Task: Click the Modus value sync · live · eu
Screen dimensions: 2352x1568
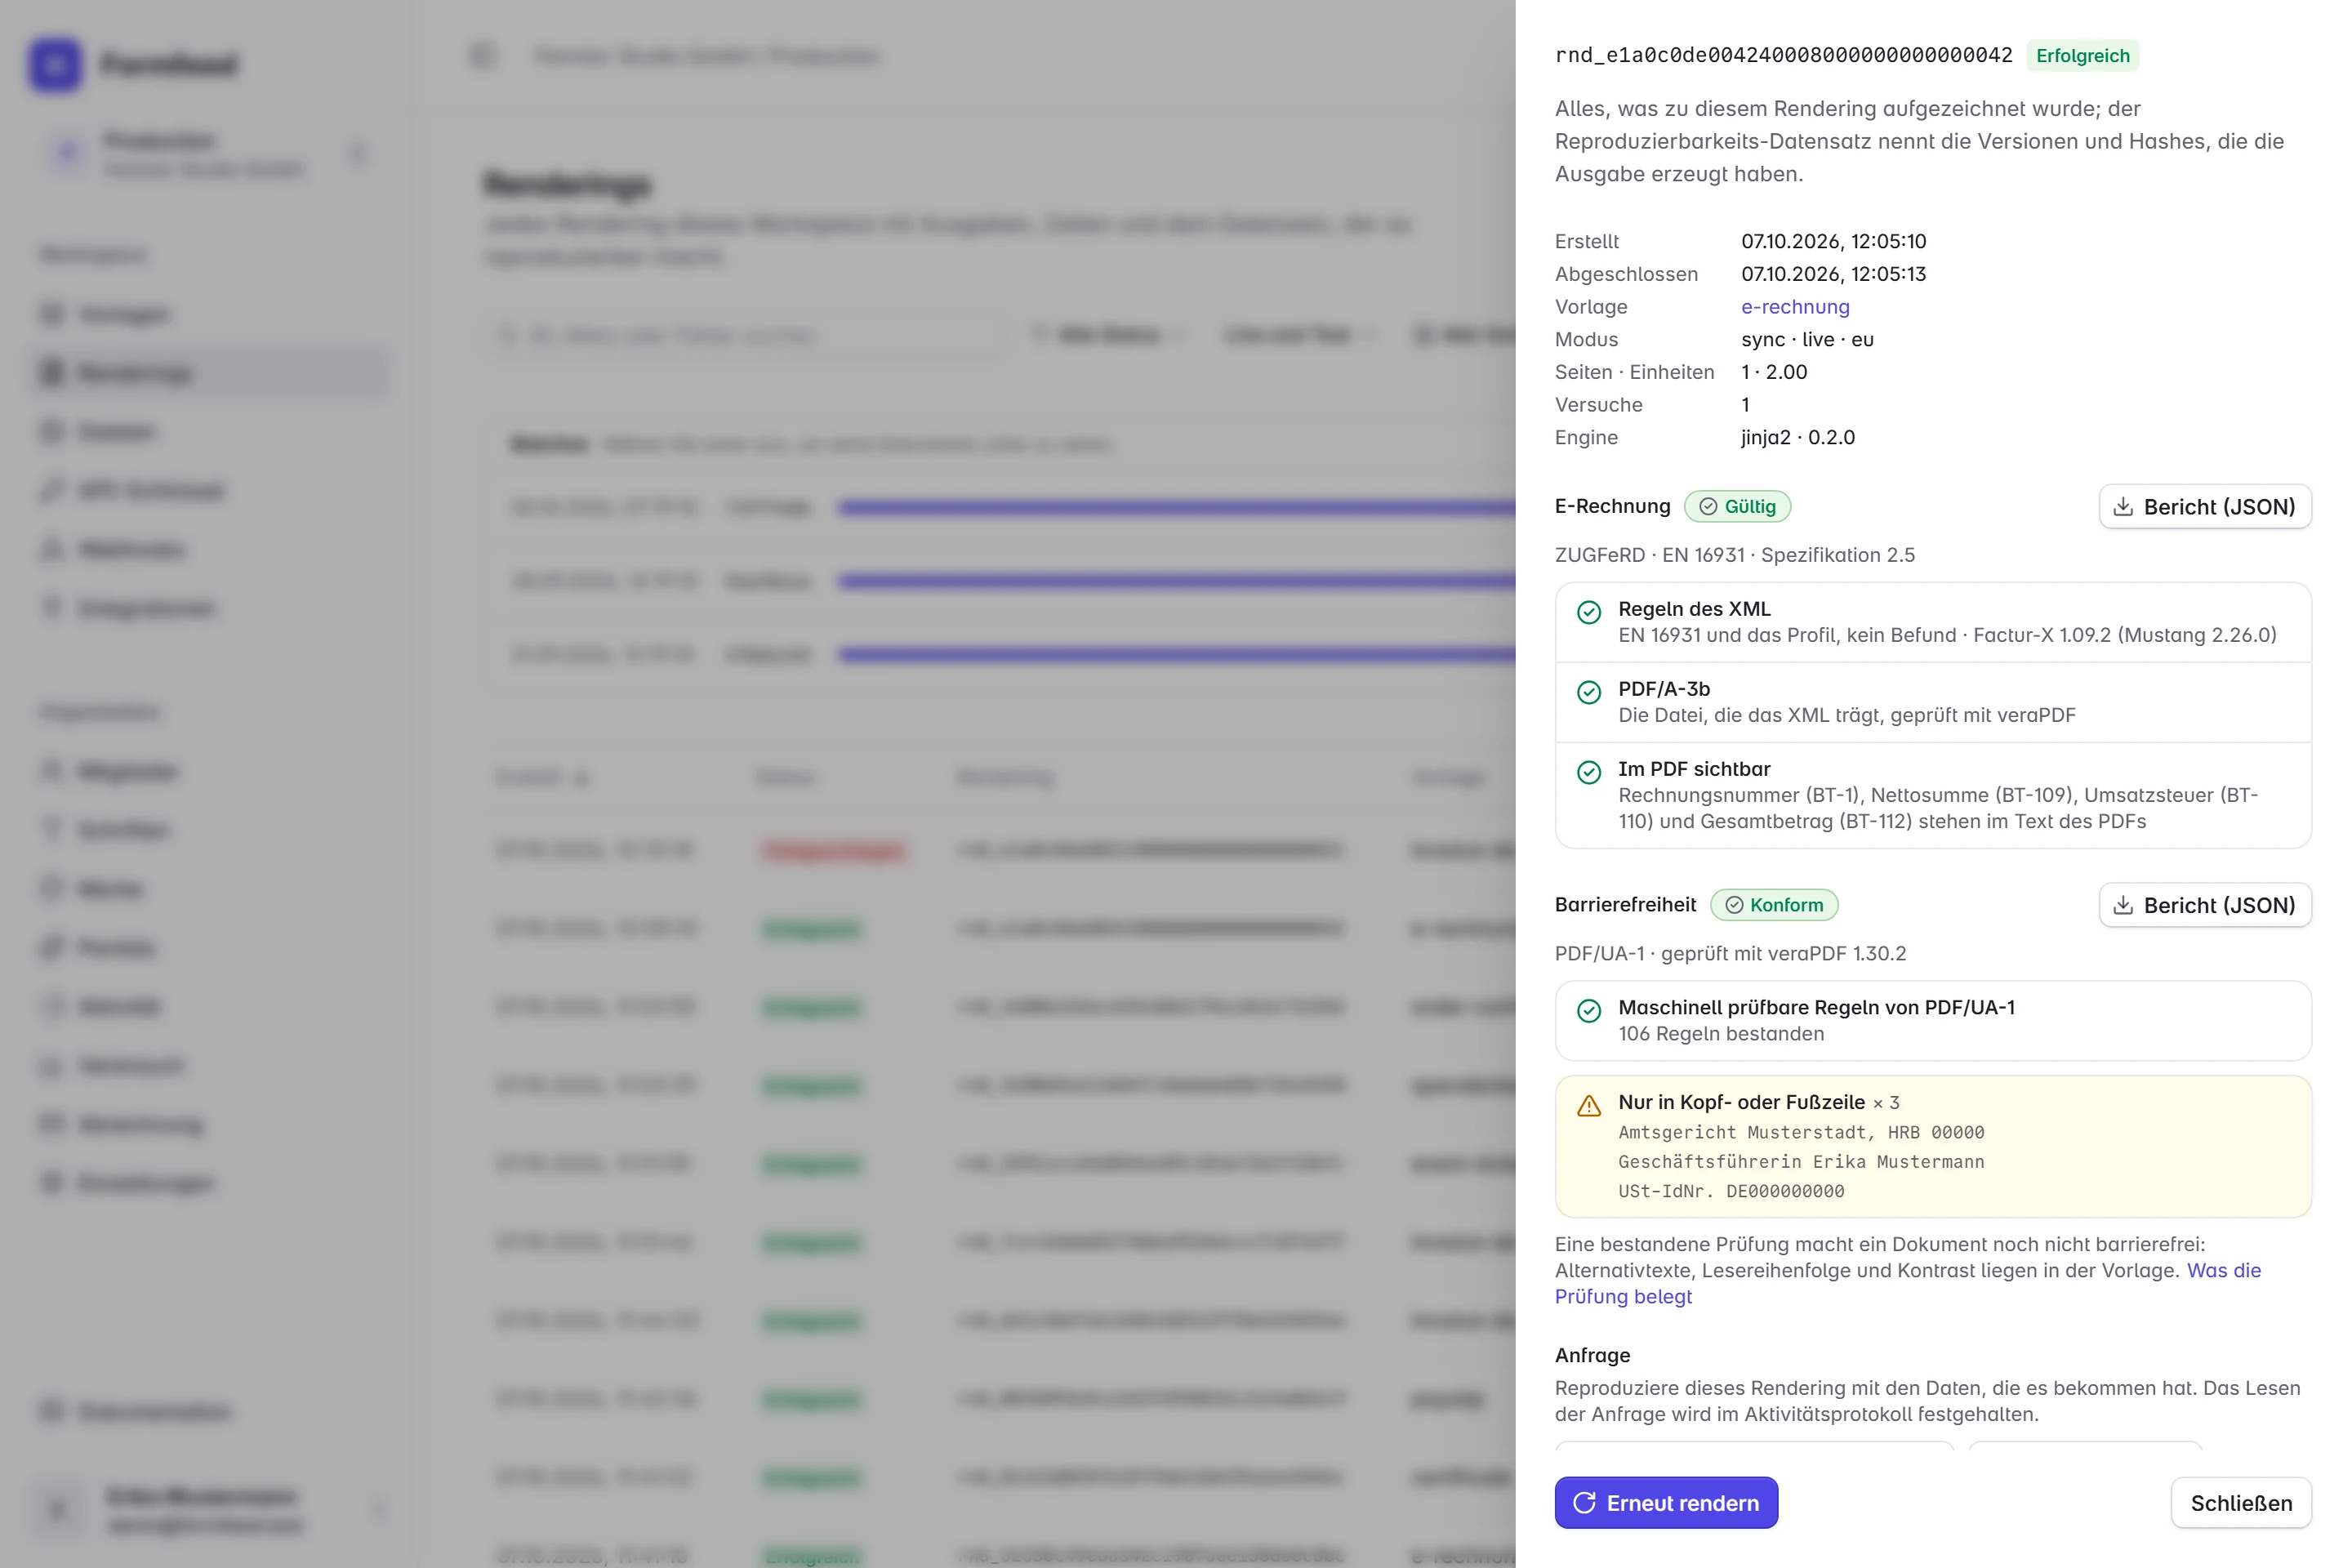Action: (1807, 339)
